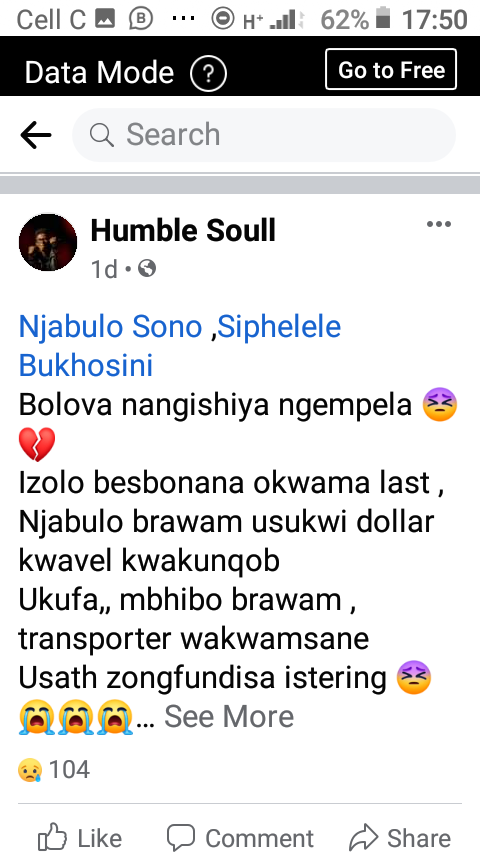The height and width of the screenshot is (854, 480).
Task: Click the globe public audience icon
Action: [147, 268]
